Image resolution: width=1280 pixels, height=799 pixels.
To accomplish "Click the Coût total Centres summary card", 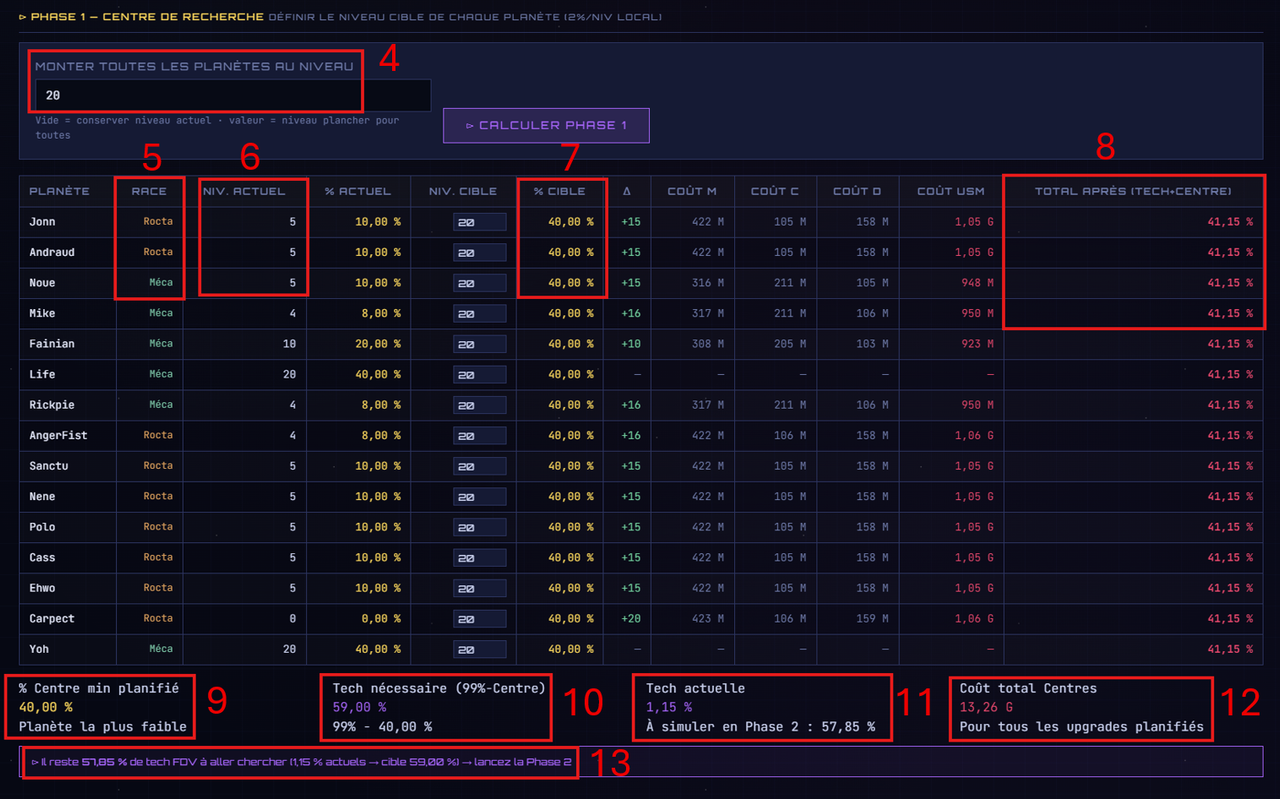I will click(x=1081, y=707).
